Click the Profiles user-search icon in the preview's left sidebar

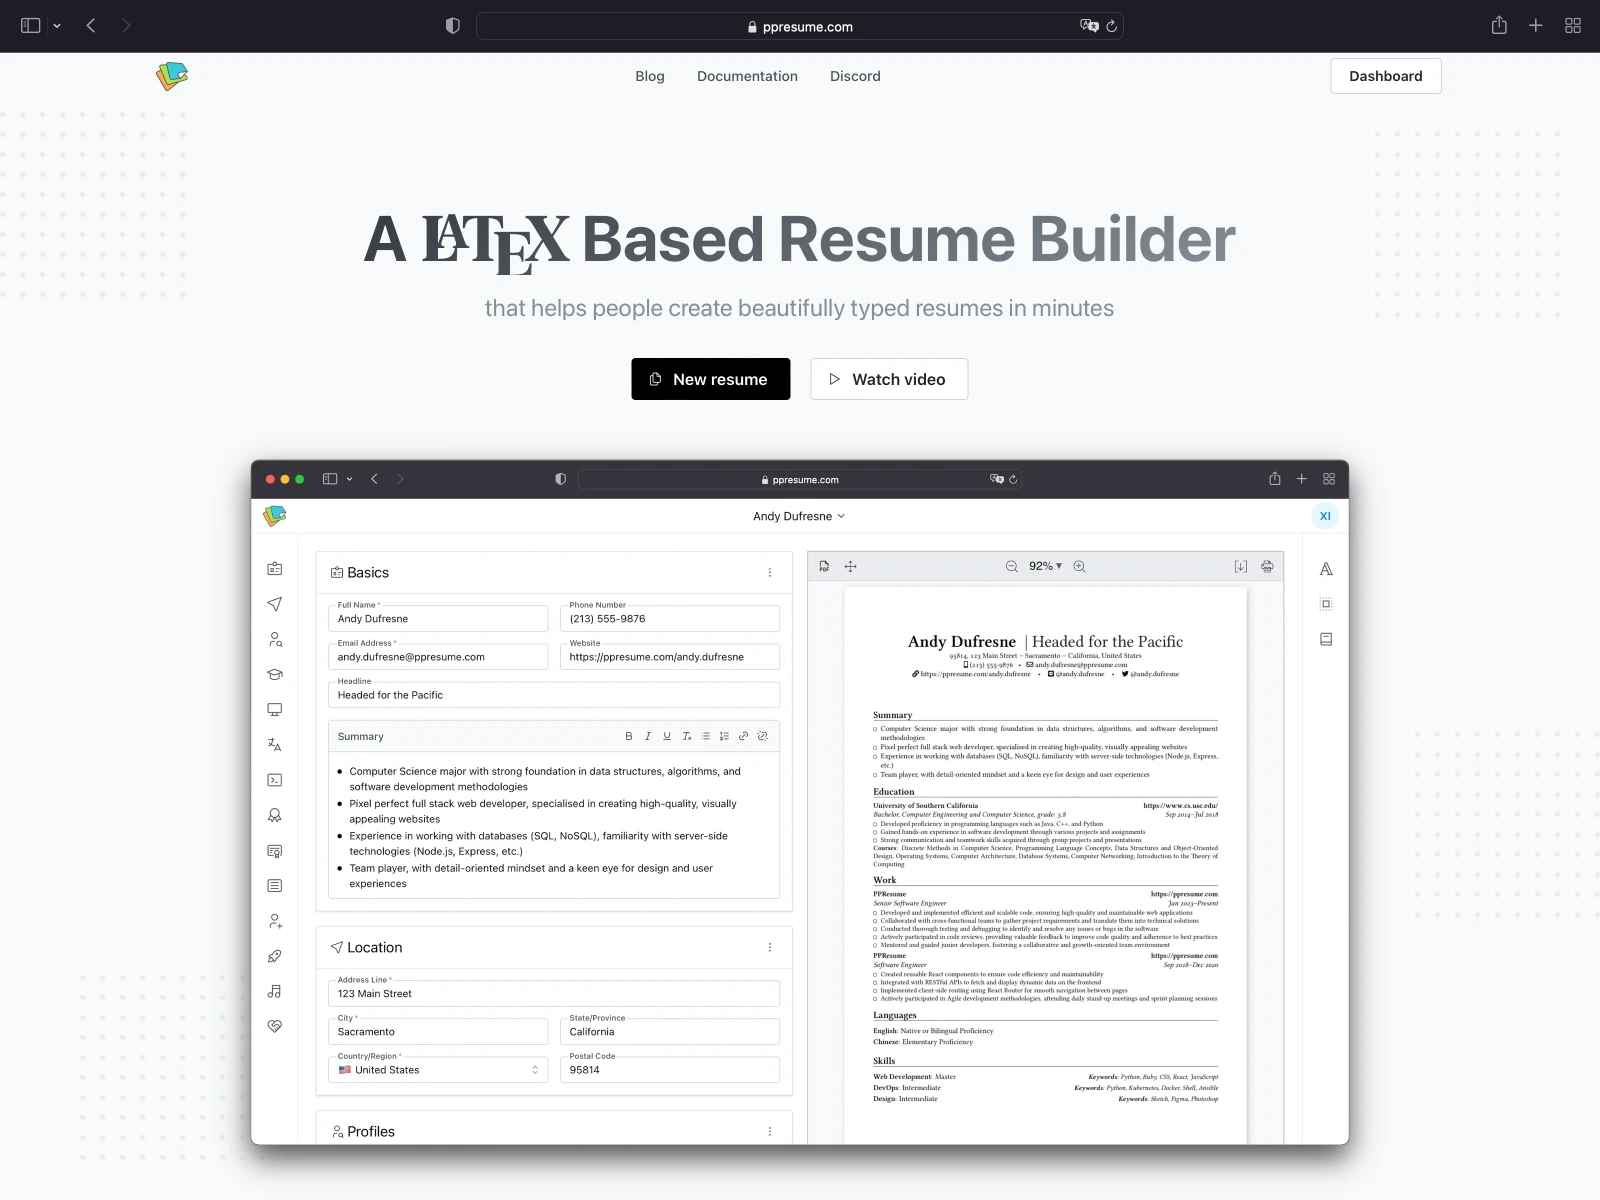[275, 639]
